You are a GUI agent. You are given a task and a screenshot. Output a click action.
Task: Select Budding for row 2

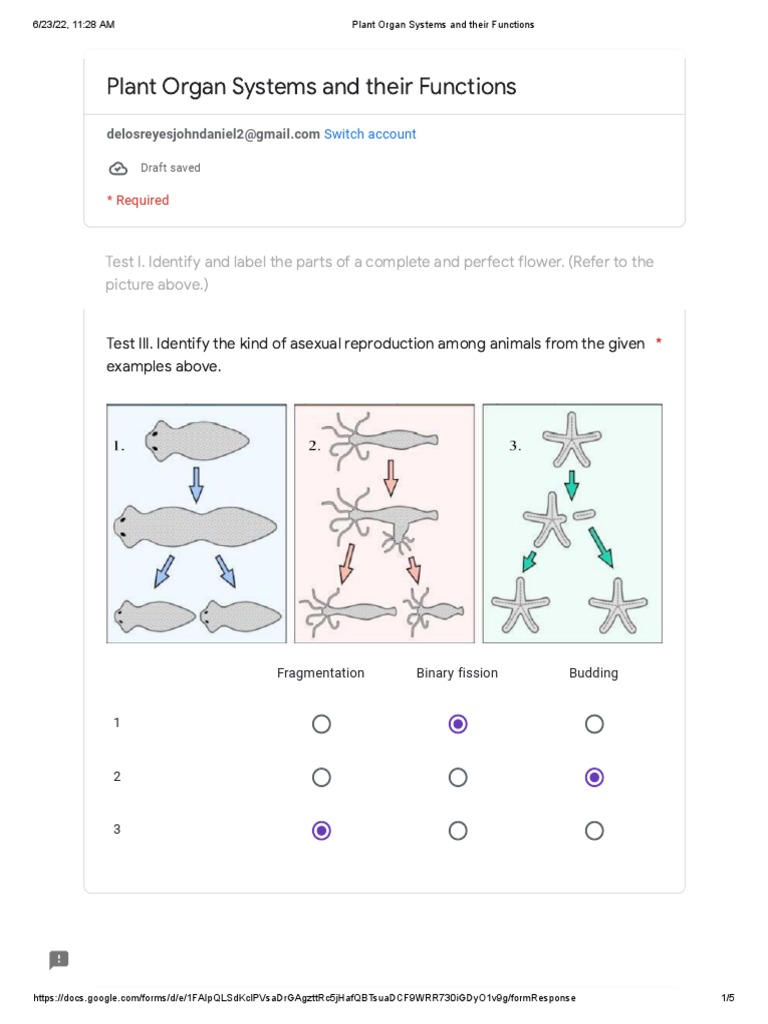tap(594, 777)
